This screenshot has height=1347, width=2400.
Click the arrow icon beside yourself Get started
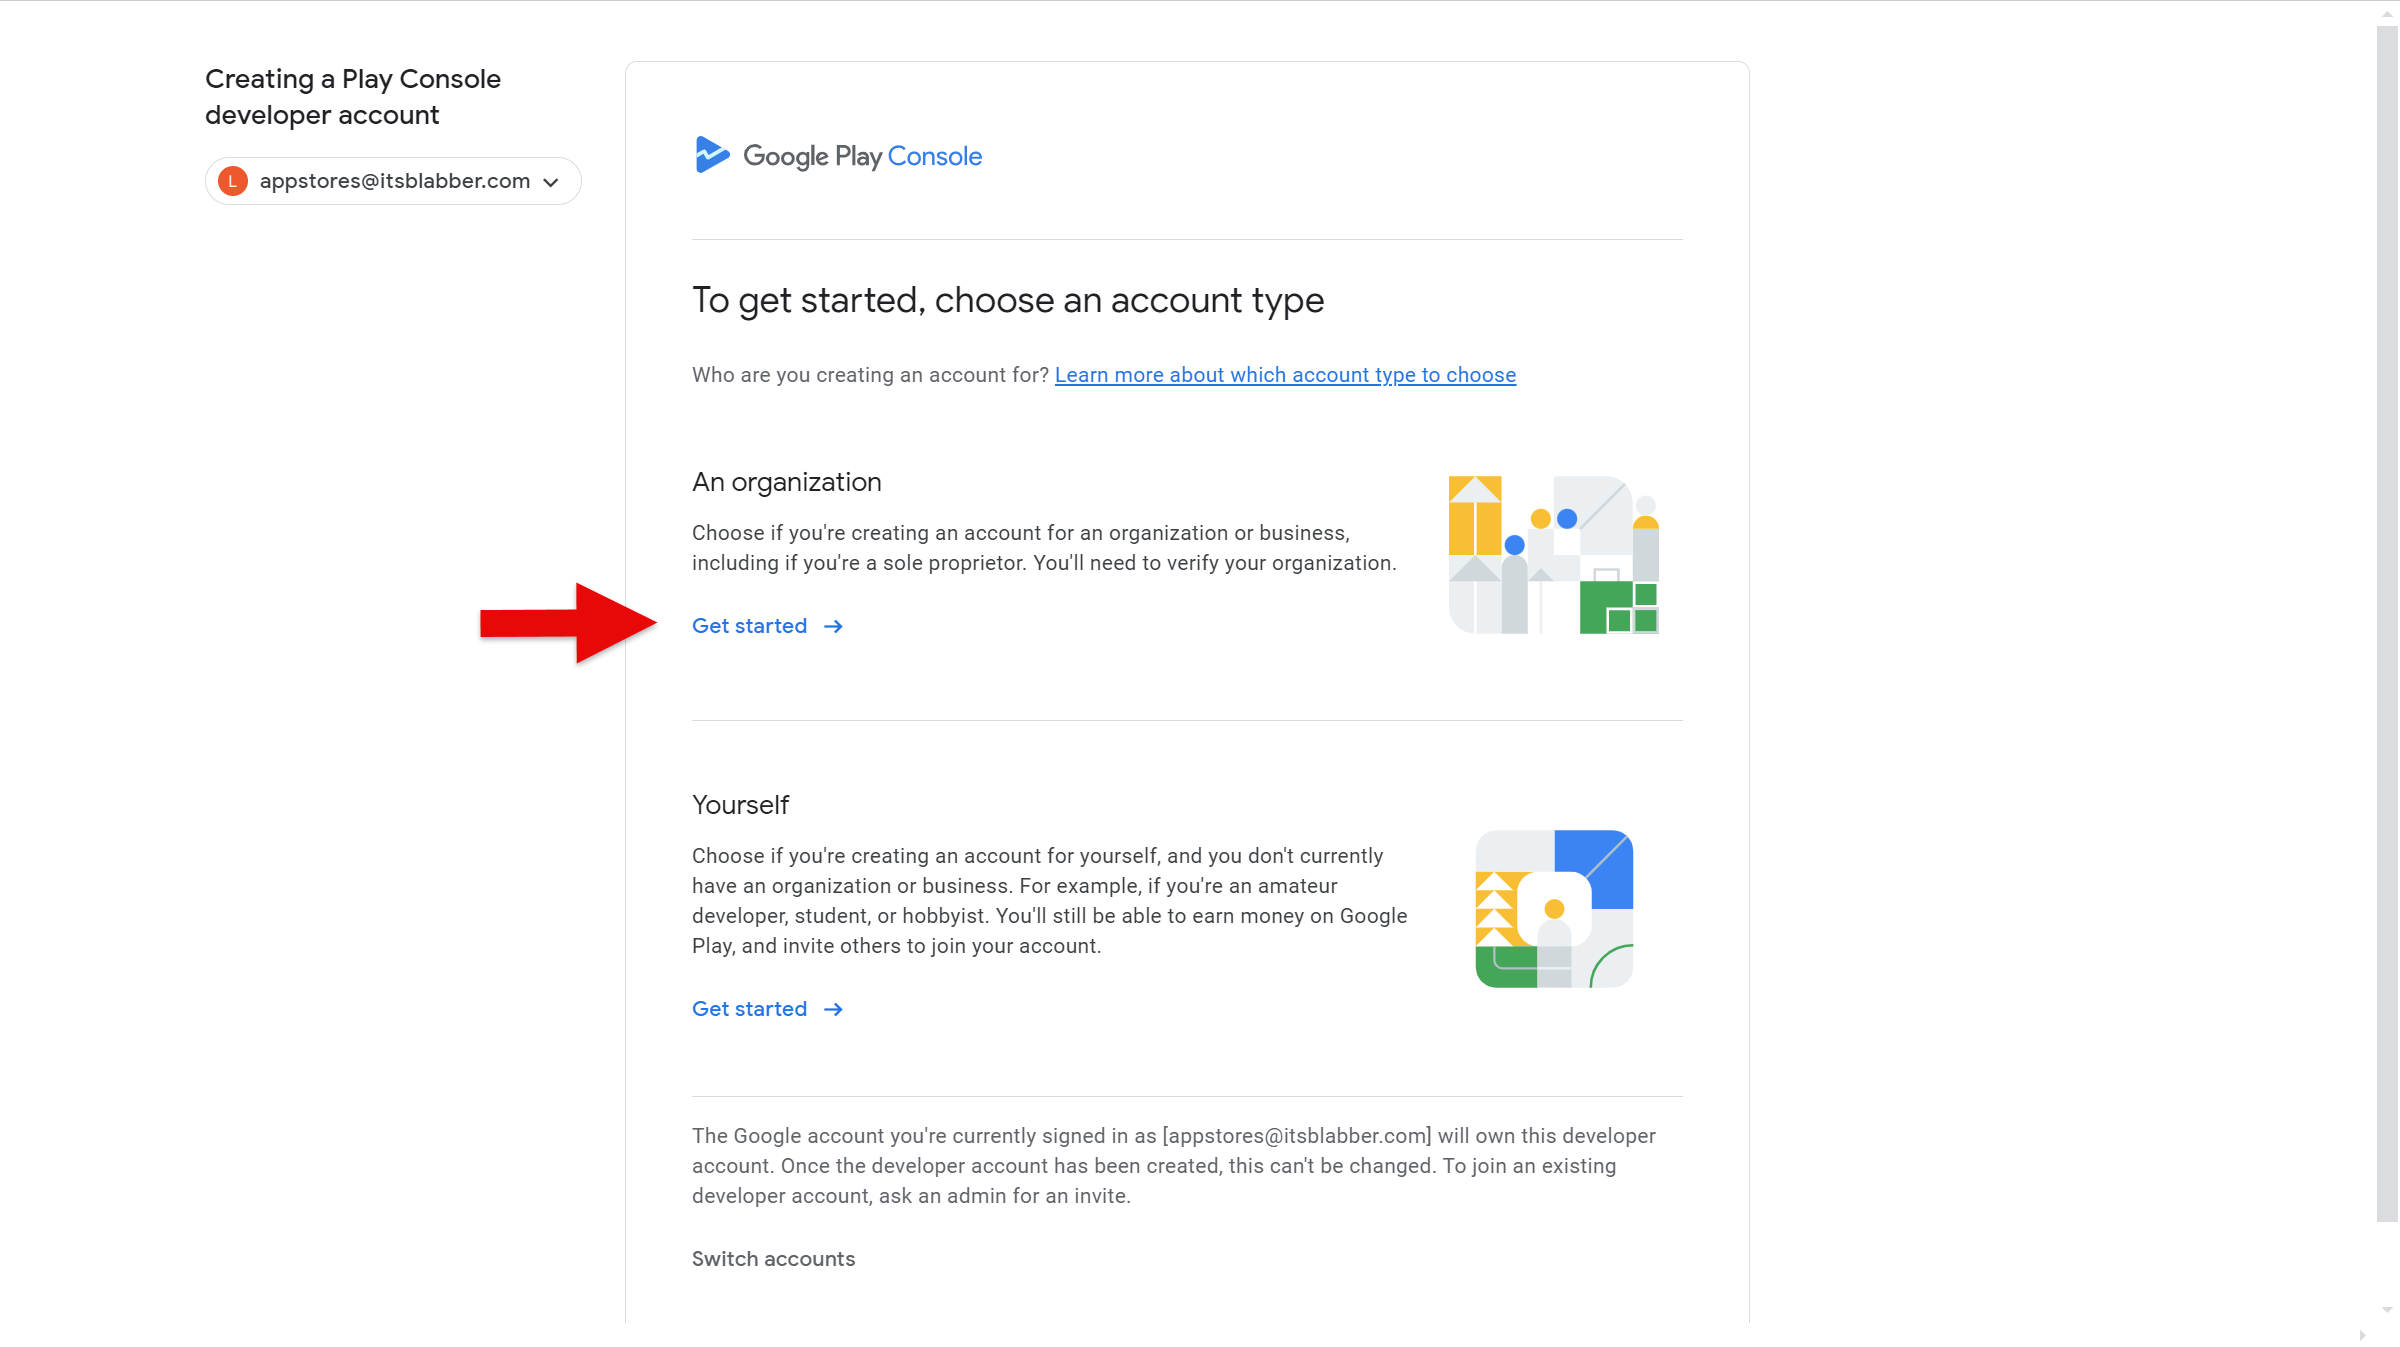[x=832, y=1009]
